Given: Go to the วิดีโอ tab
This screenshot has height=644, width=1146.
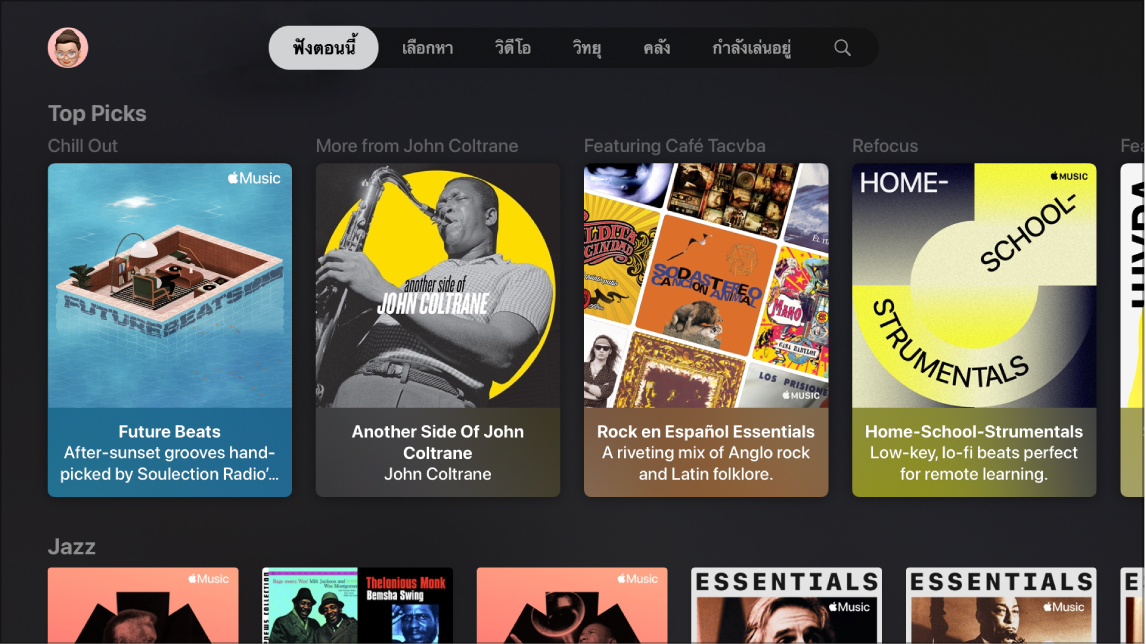Looking at the screenshot, I should tap(512, 48).
